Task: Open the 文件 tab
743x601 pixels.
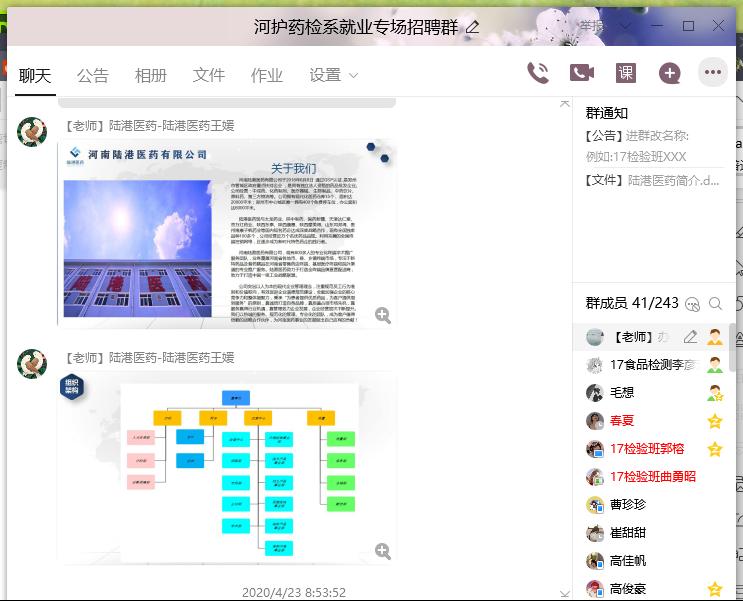Action: coord(209,75)
